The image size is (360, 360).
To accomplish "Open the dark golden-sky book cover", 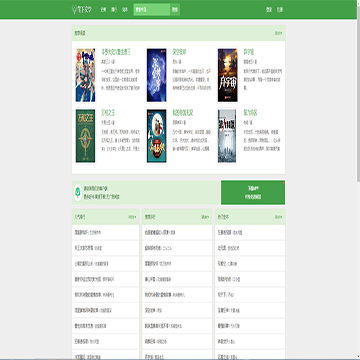I will tap(228, 75).
